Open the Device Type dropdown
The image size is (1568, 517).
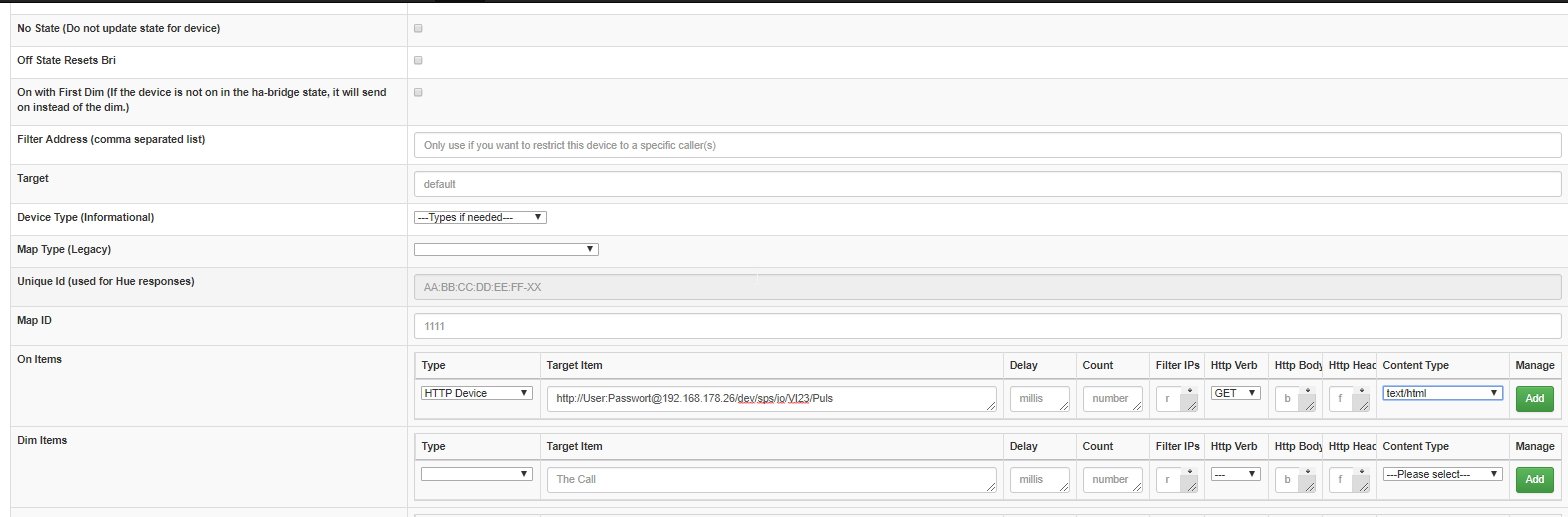pyautogui.click(x=480, y=217)
